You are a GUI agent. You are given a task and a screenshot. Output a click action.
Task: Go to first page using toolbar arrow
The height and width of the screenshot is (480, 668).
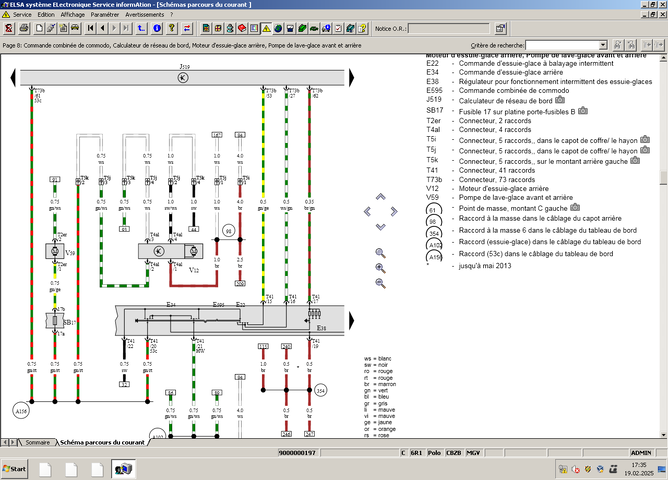[x=89, y=29]
